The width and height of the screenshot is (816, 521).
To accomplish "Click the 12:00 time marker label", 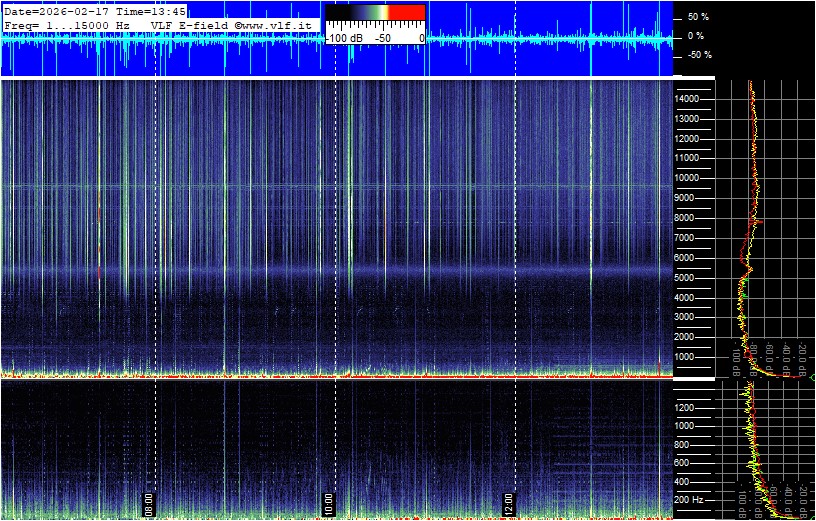I will [x=508, y=501].
